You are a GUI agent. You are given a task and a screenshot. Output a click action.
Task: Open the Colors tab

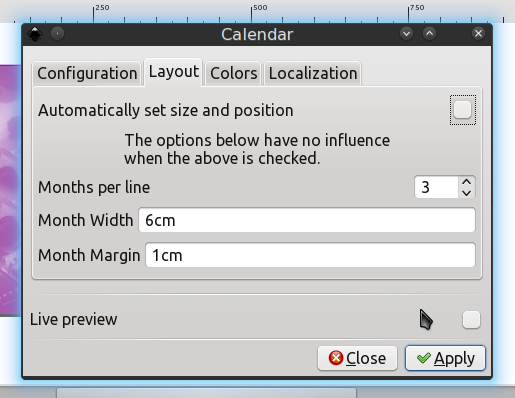[x=234, y=73]
